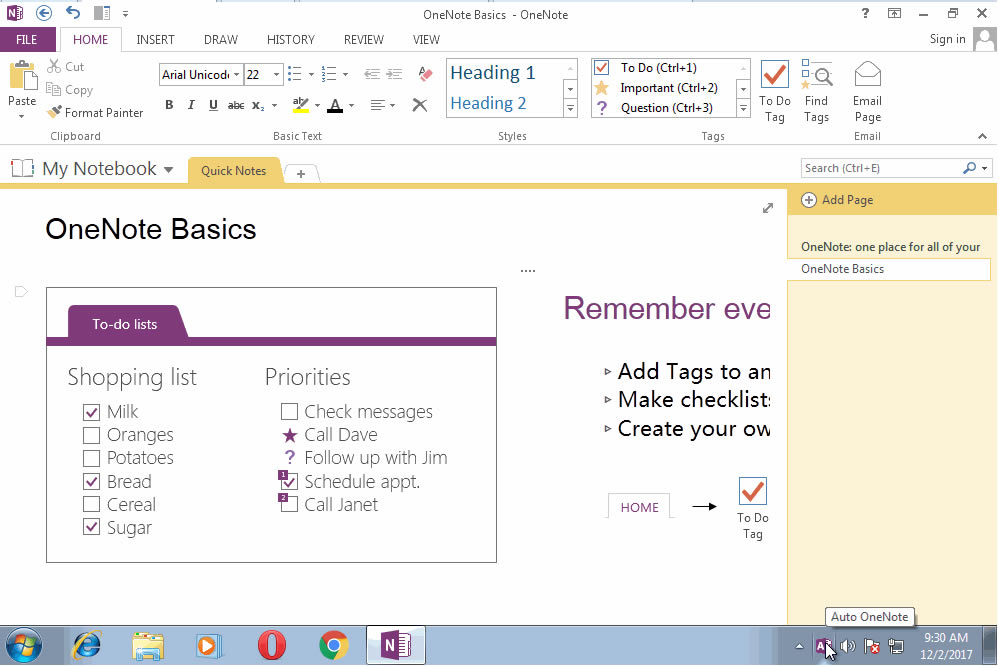This screenshot has width=999, height=666.
Task: Switch to the DRAW ribbon tab
Action: [220, 39]
